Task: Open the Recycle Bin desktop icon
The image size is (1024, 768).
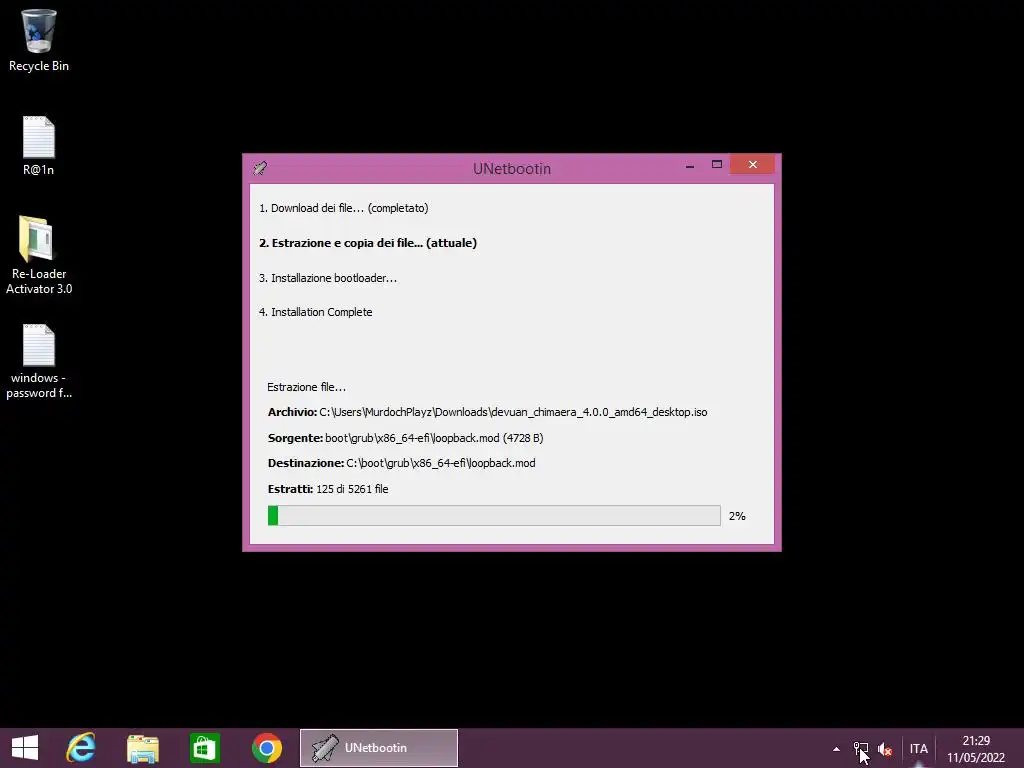Action: (39, 40)
